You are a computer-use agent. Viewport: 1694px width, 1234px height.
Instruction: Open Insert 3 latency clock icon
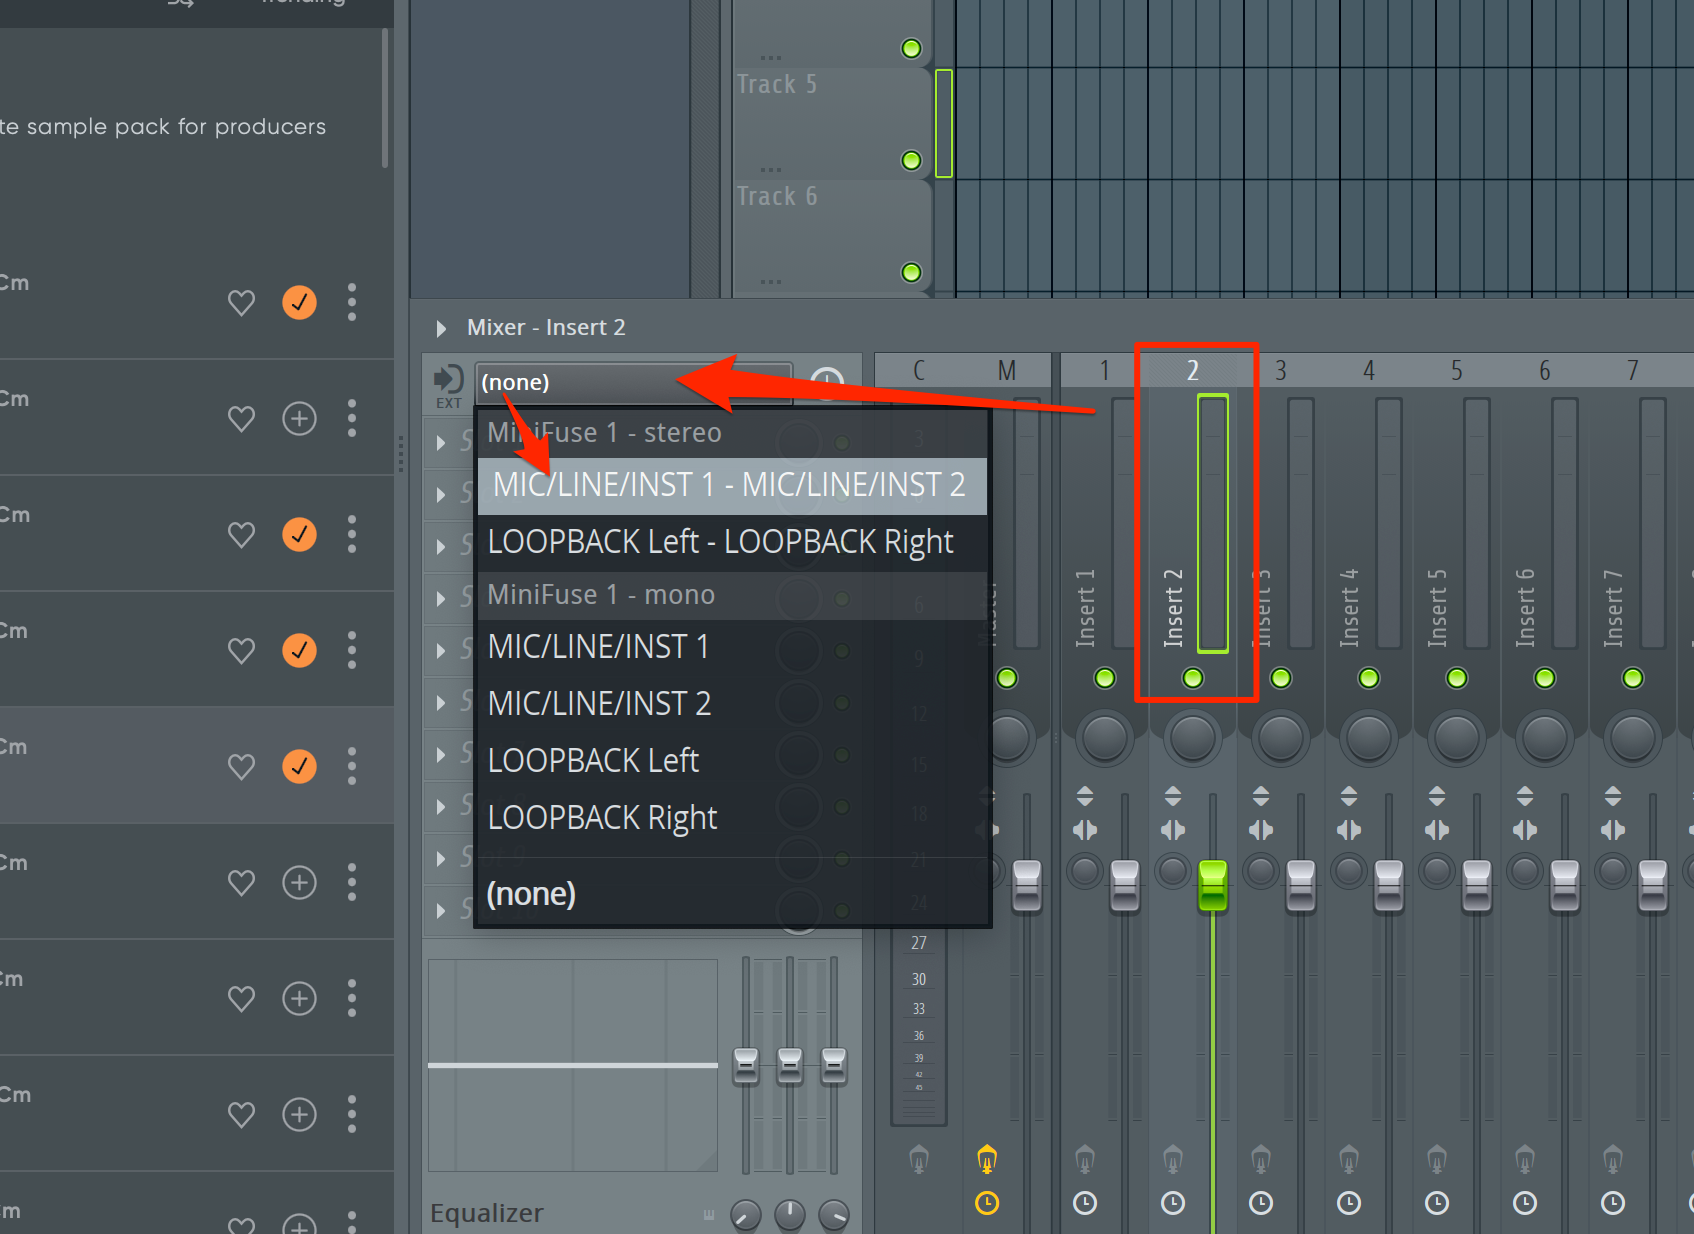[1261, 1203]
